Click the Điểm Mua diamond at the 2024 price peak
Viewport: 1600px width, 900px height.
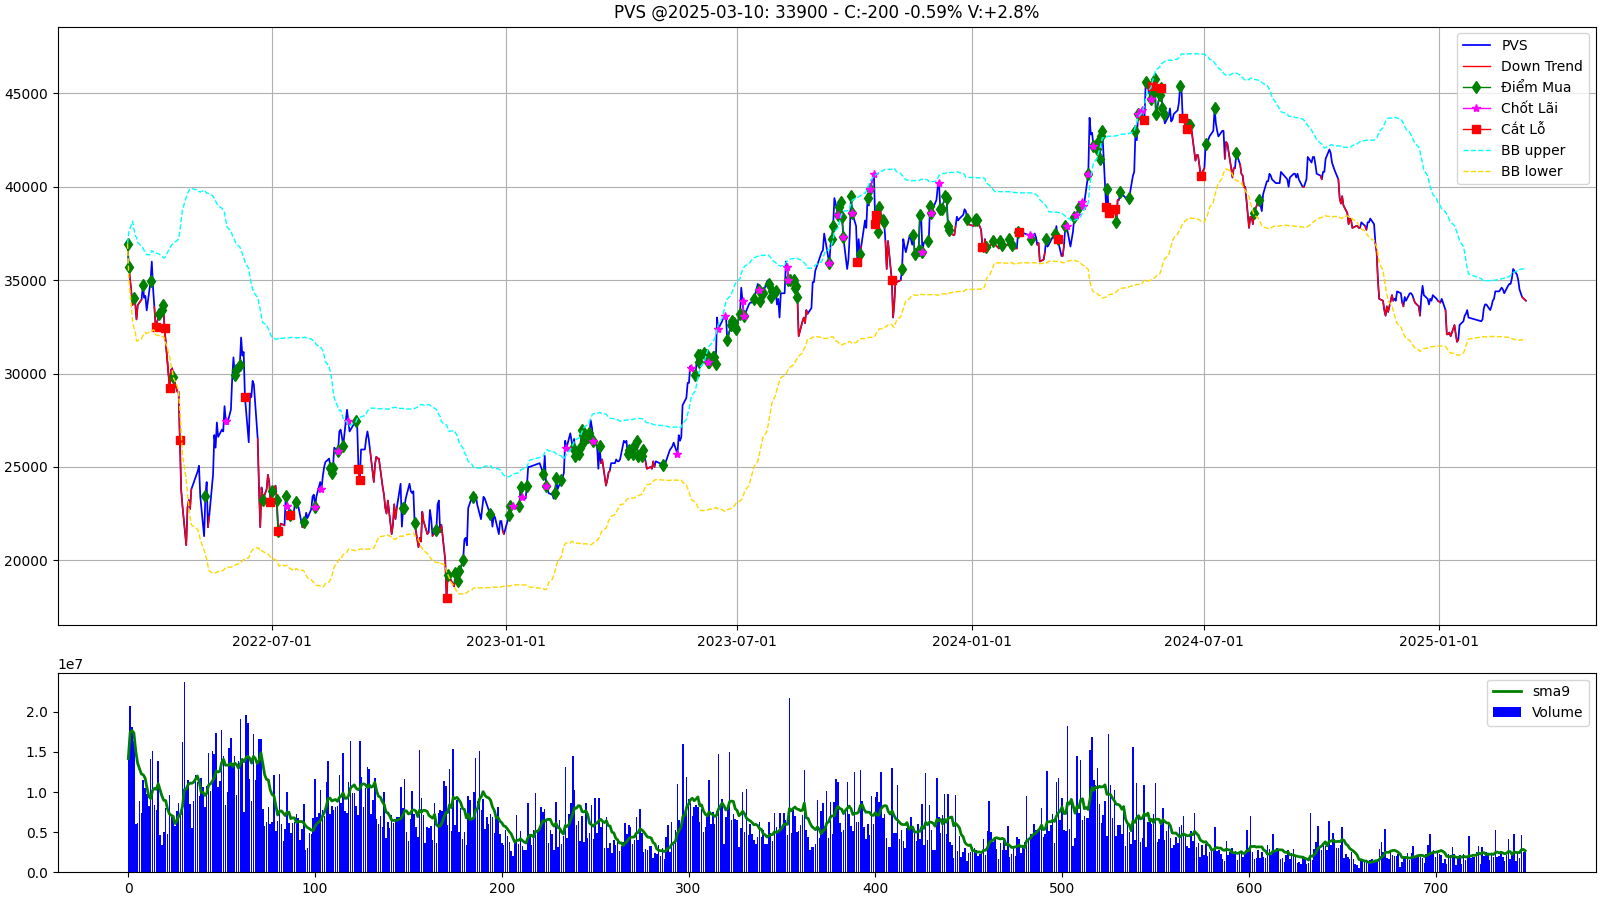click(1155, 79)
